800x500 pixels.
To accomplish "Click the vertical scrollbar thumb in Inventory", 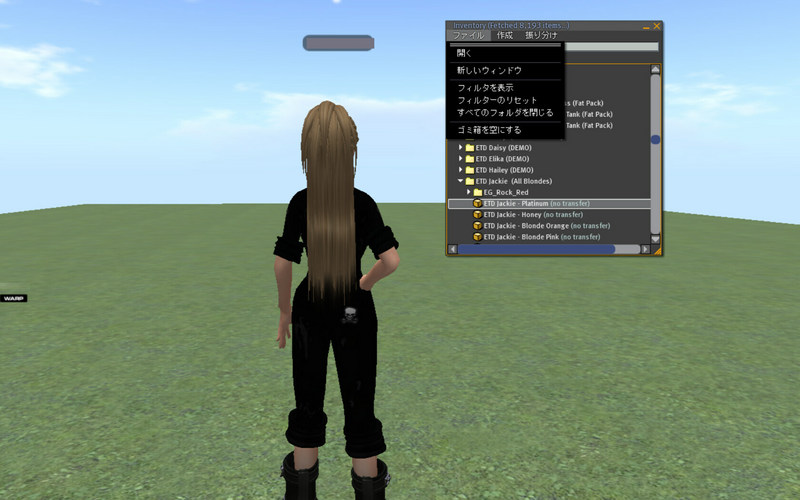I will 655,139.
